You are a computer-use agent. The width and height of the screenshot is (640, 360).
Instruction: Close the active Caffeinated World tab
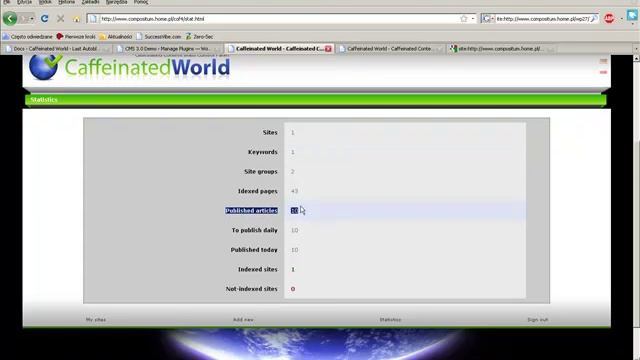coord(328,49)
